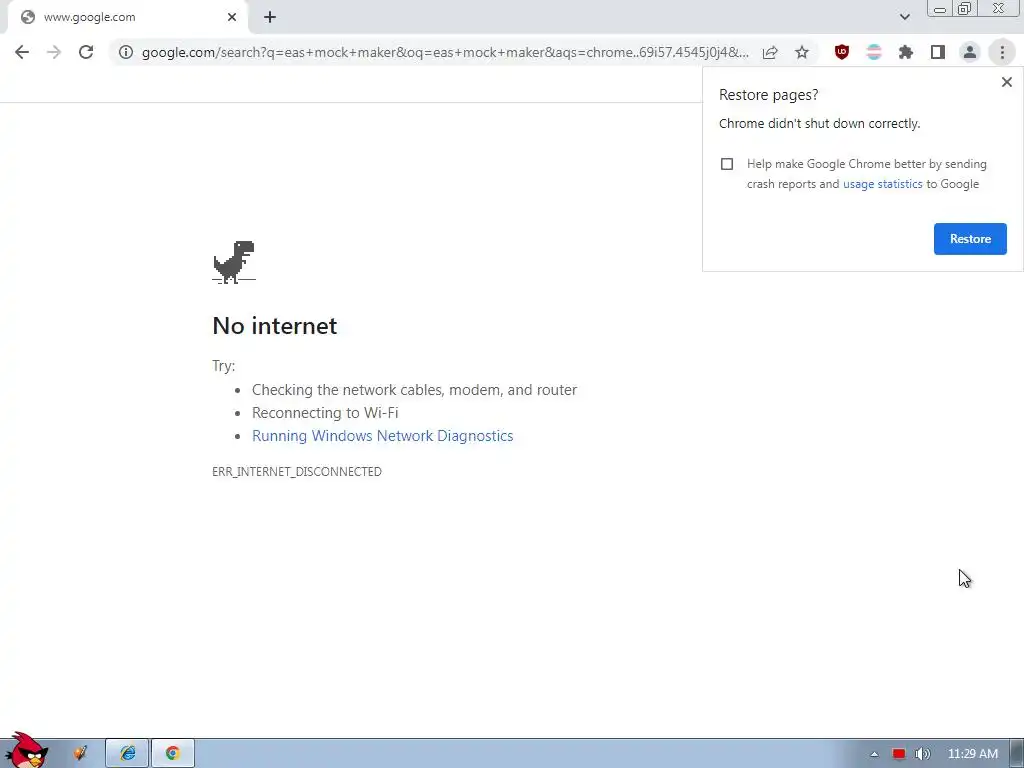Select the www.google.com tab

(127, 18)
